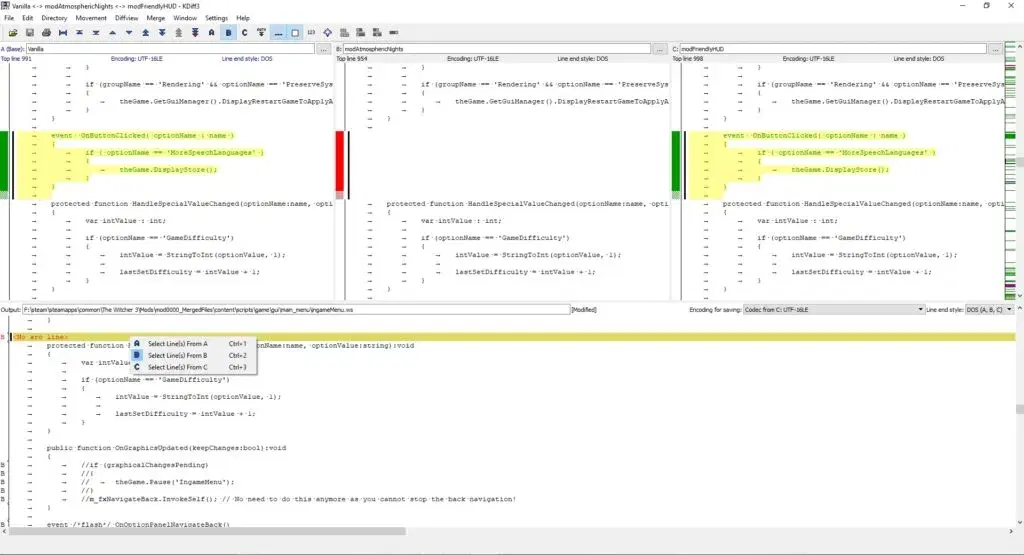Open the Merge menu

(x=155, y=18)
